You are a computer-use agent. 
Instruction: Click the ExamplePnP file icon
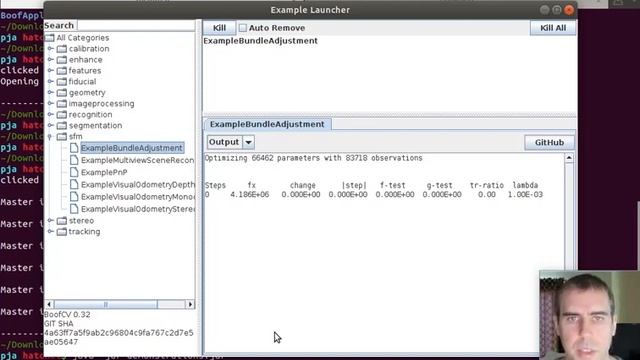74,172
